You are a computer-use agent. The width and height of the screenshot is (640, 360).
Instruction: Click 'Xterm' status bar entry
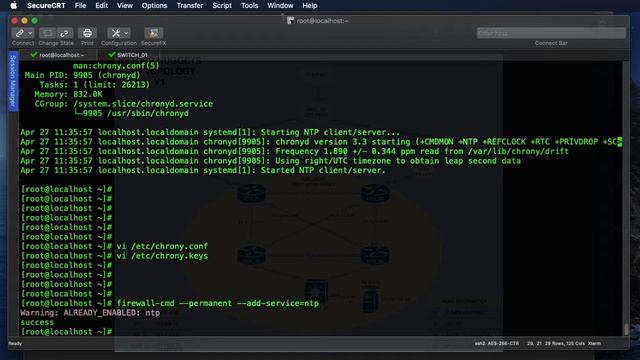[594, 343]
